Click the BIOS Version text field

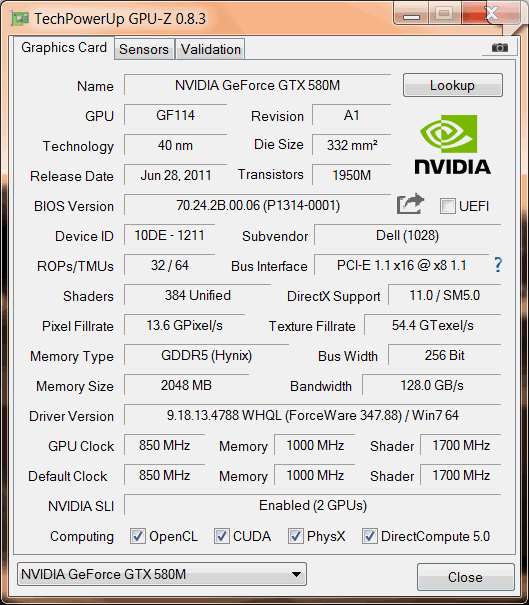257,205
